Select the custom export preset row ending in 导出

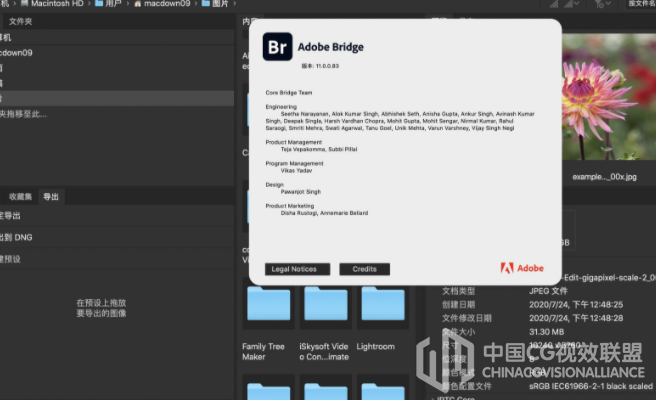click(117, 216)
